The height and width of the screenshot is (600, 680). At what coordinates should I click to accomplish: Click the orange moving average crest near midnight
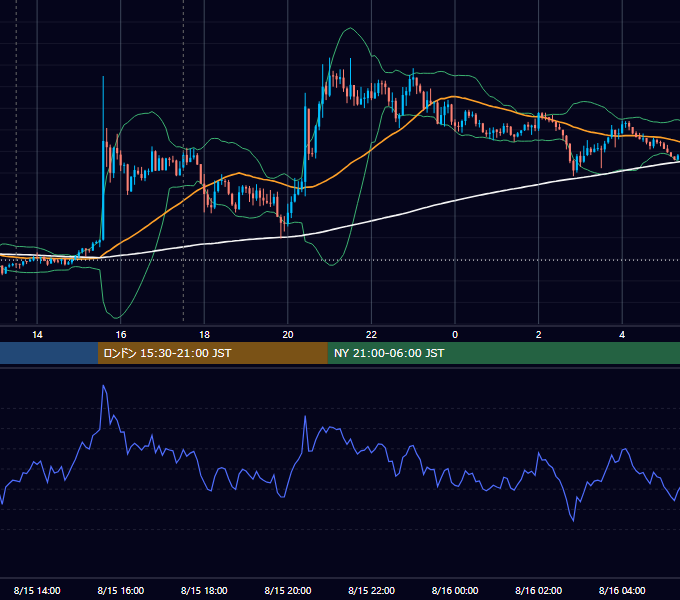(453, 96)
